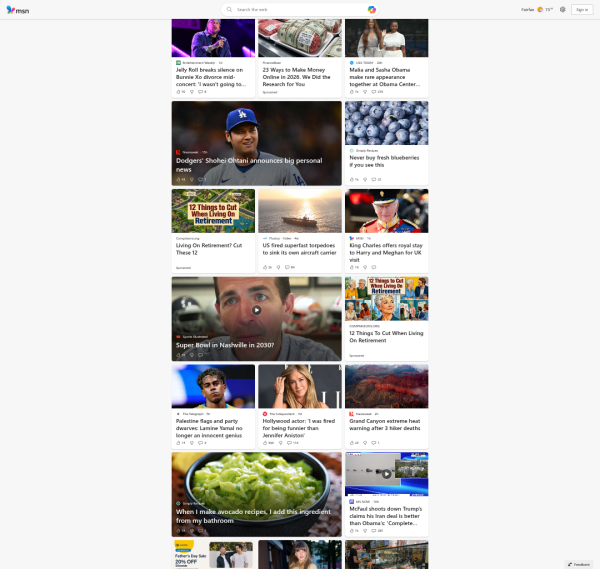
Task: Open the MSN logo home link
Action: (x=18, y=10)
